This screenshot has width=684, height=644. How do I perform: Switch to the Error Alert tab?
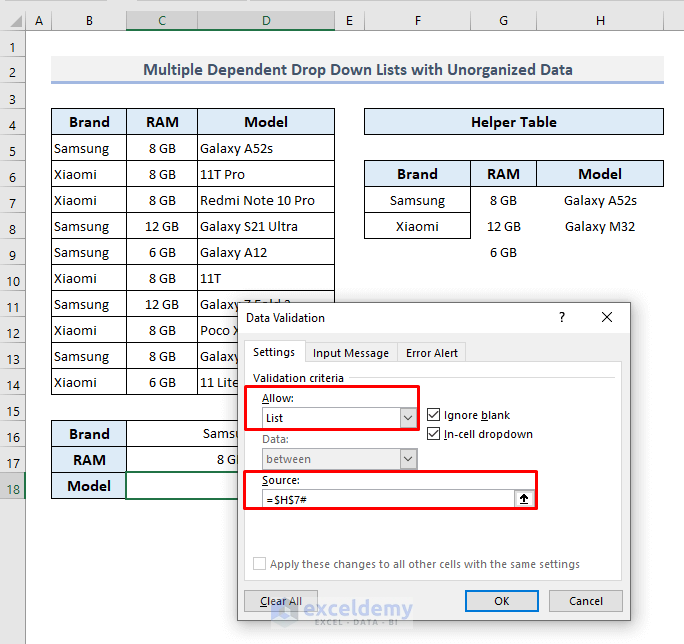(x=431, y=353)
